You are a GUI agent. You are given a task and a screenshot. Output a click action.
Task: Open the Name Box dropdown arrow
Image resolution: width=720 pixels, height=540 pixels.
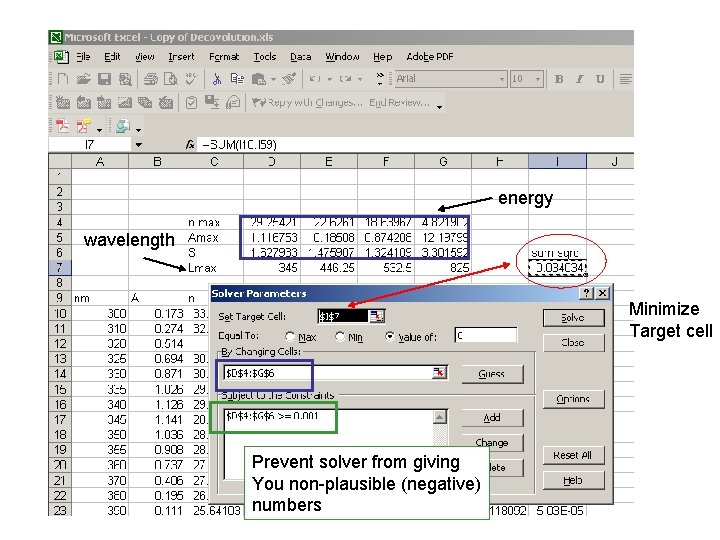138,145
